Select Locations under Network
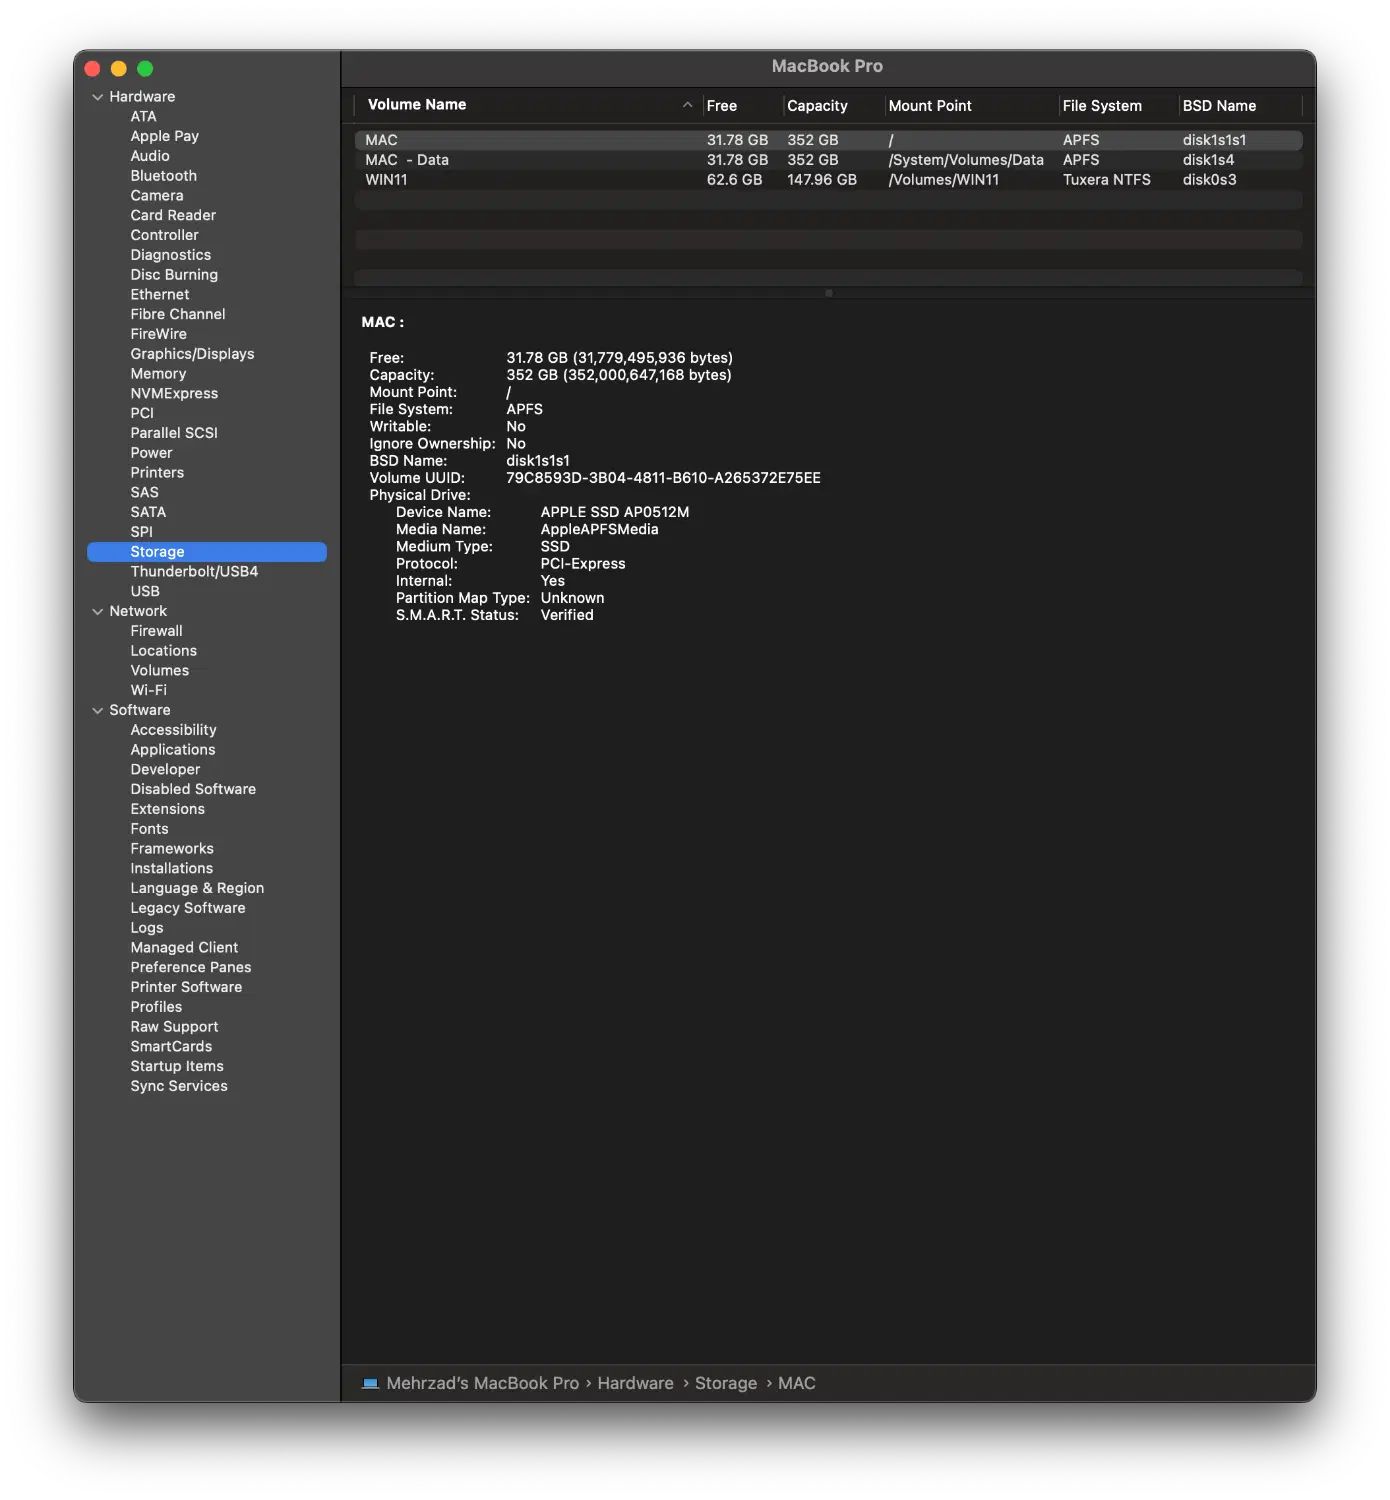Image resolution: width=1390 pixels, height=1500 pixels. click(x=163, y=651)
